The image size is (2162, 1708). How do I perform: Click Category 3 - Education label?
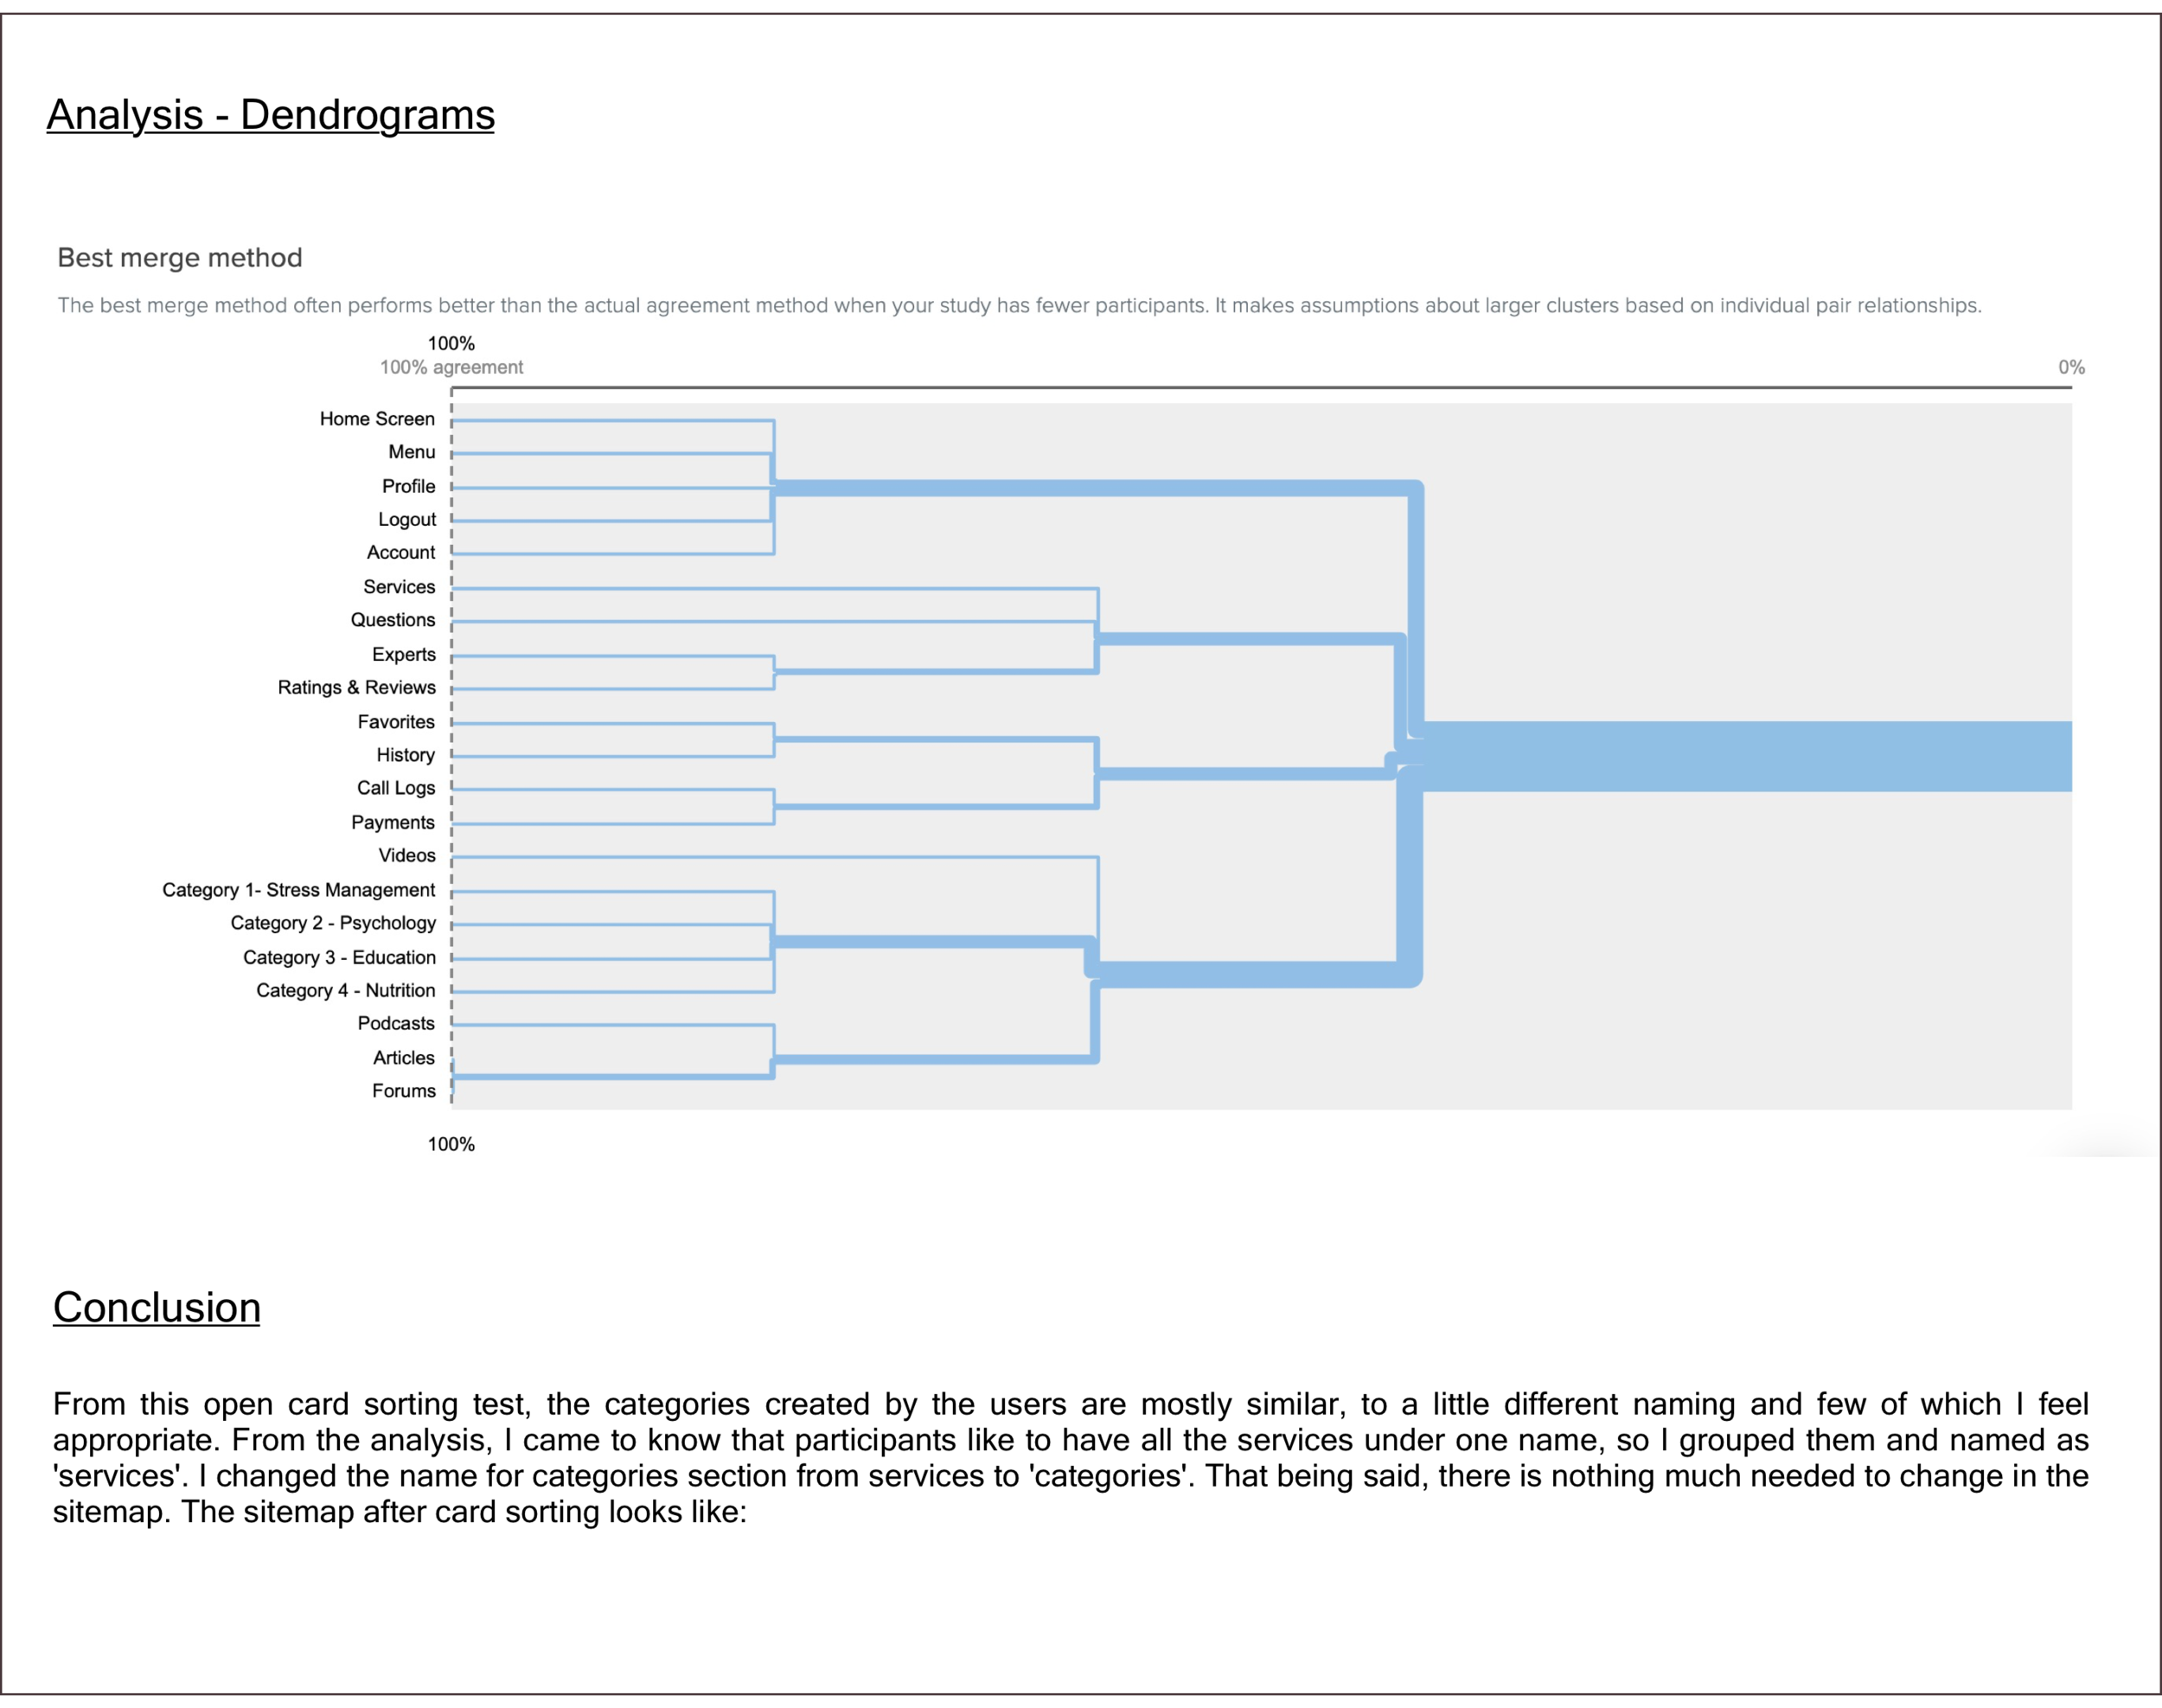(339, 957)
